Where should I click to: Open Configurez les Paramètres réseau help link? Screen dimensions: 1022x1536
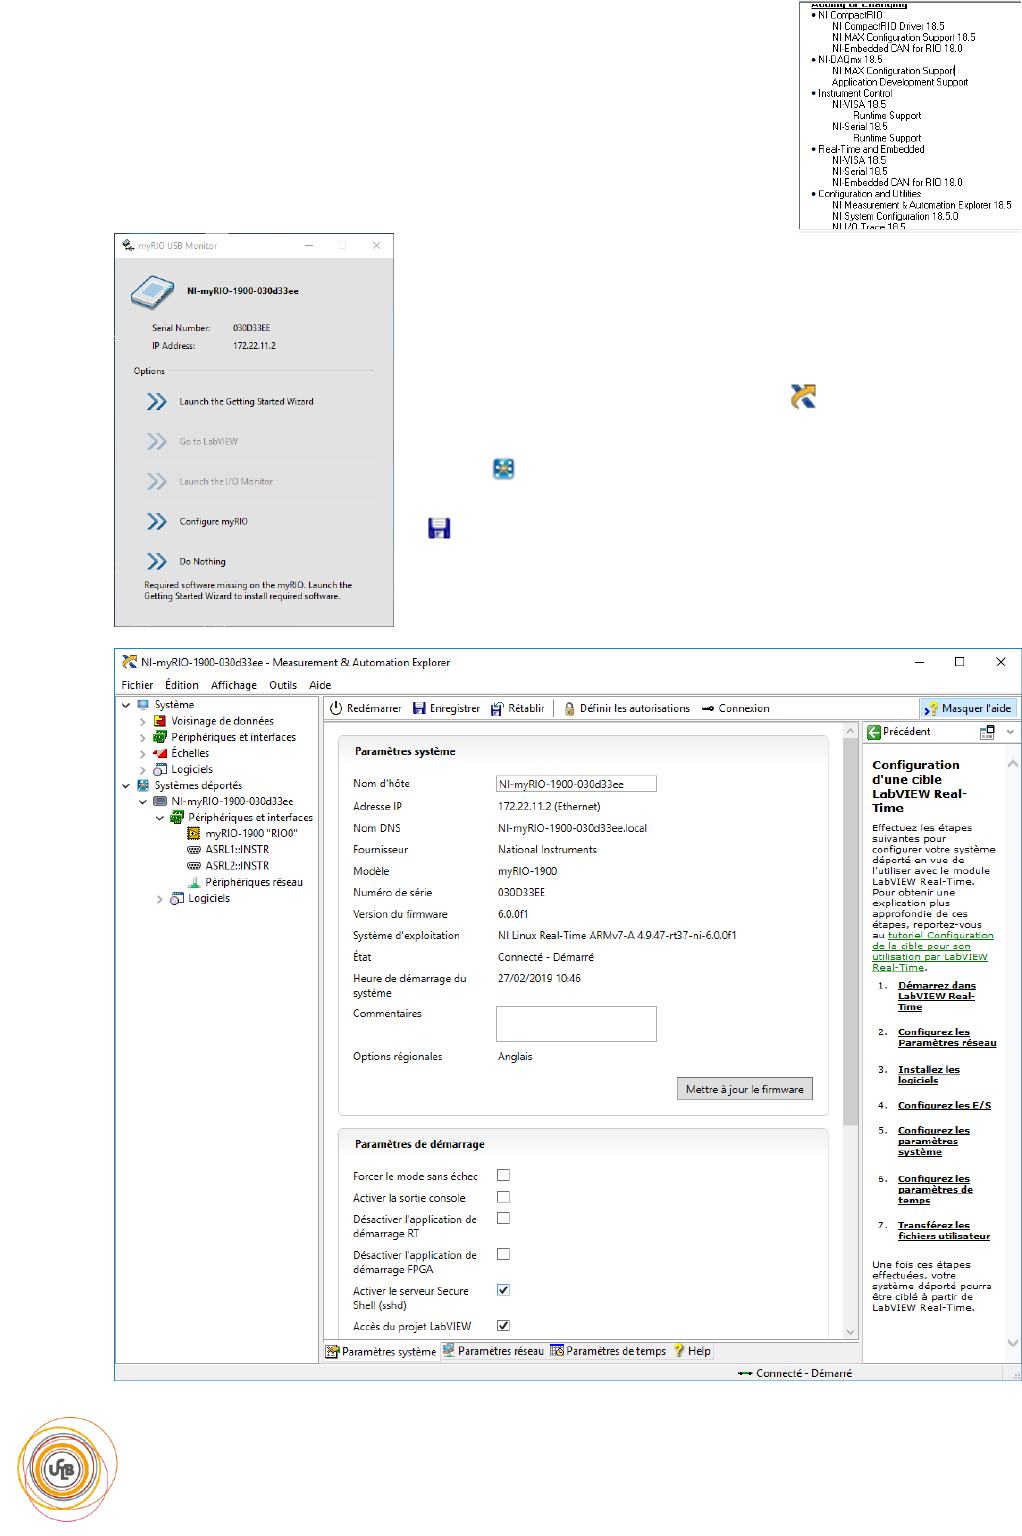pyautogui.click(x=947, y=1037)
